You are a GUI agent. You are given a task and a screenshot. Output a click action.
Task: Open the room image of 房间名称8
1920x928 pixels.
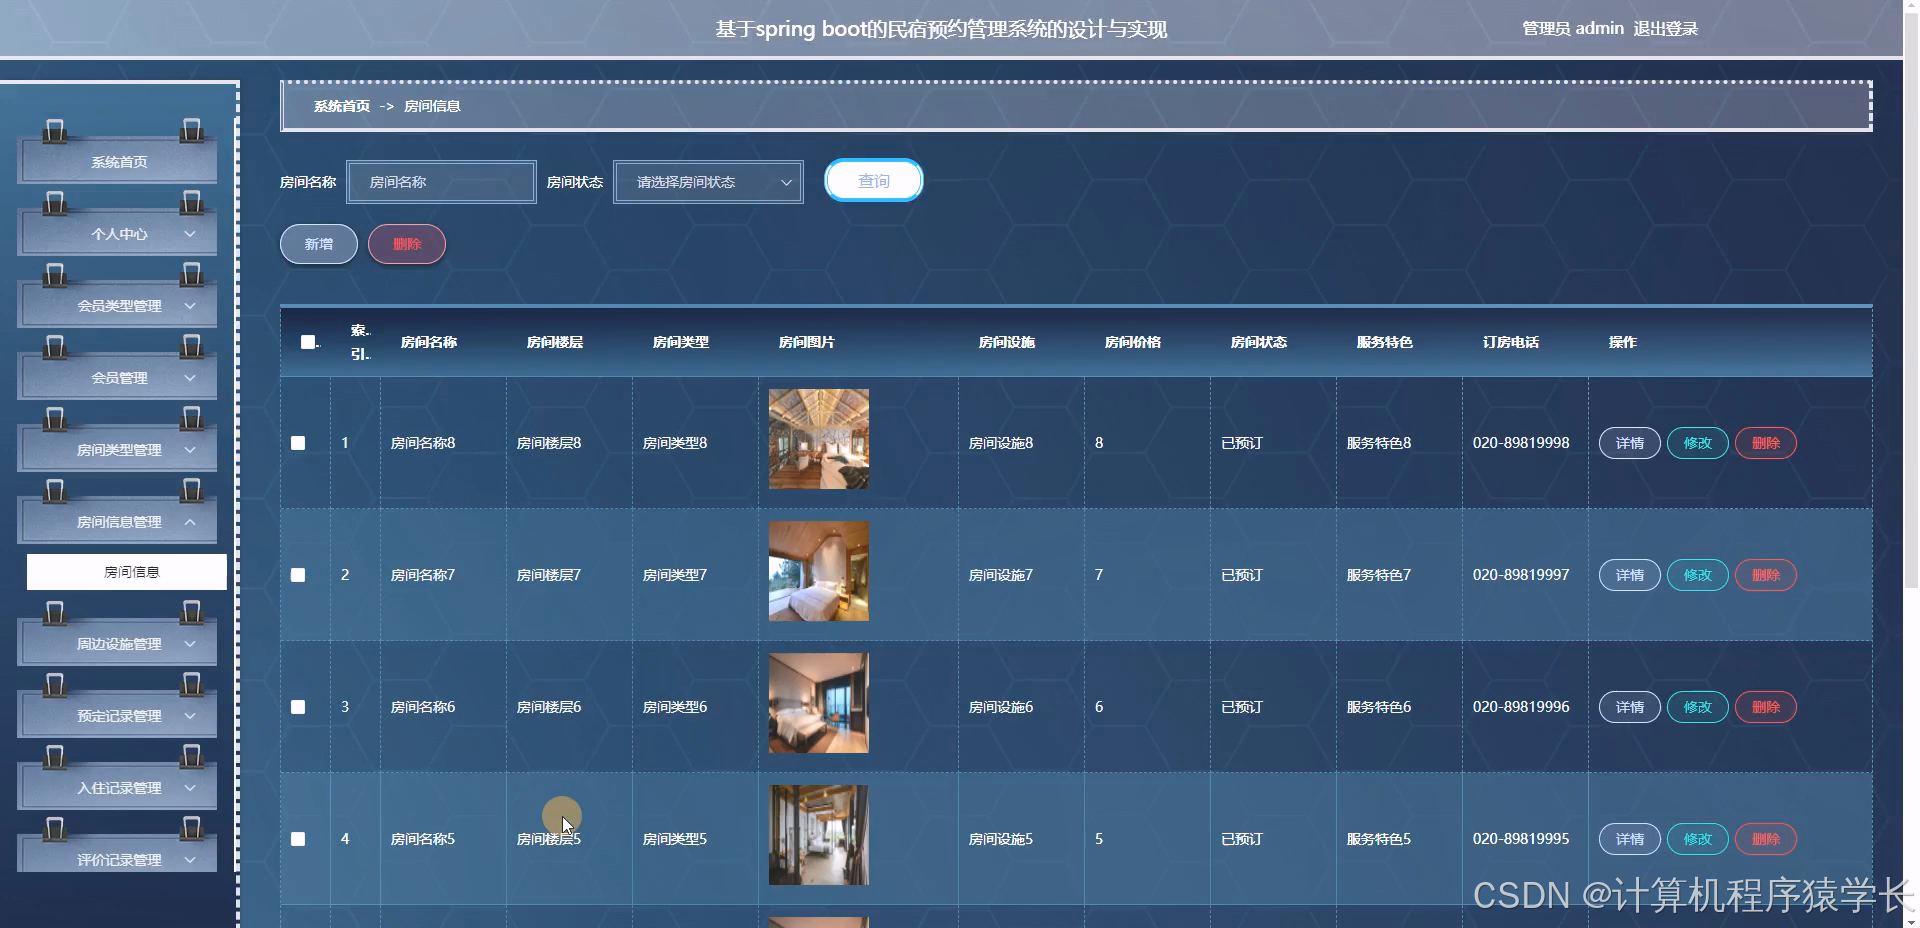pos(819,439)
